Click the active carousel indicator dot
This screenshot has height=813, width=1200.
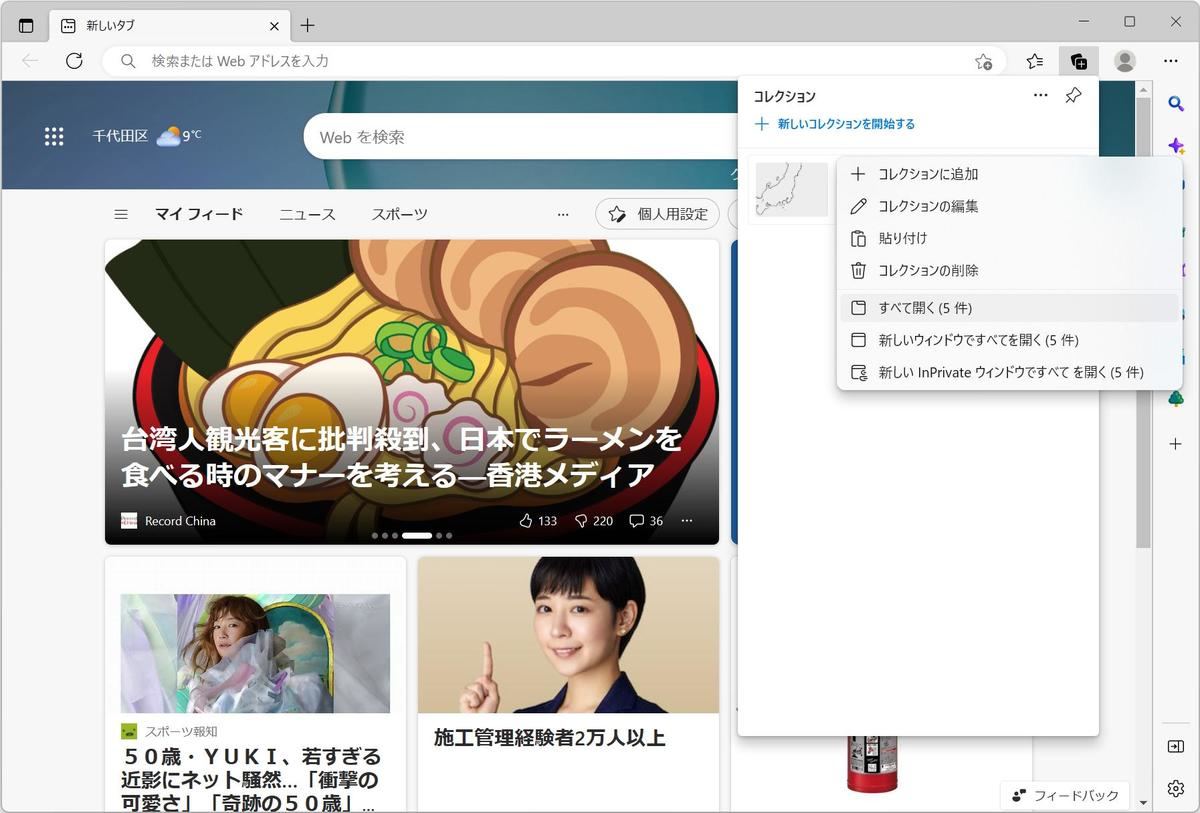[x=416, y=536]
